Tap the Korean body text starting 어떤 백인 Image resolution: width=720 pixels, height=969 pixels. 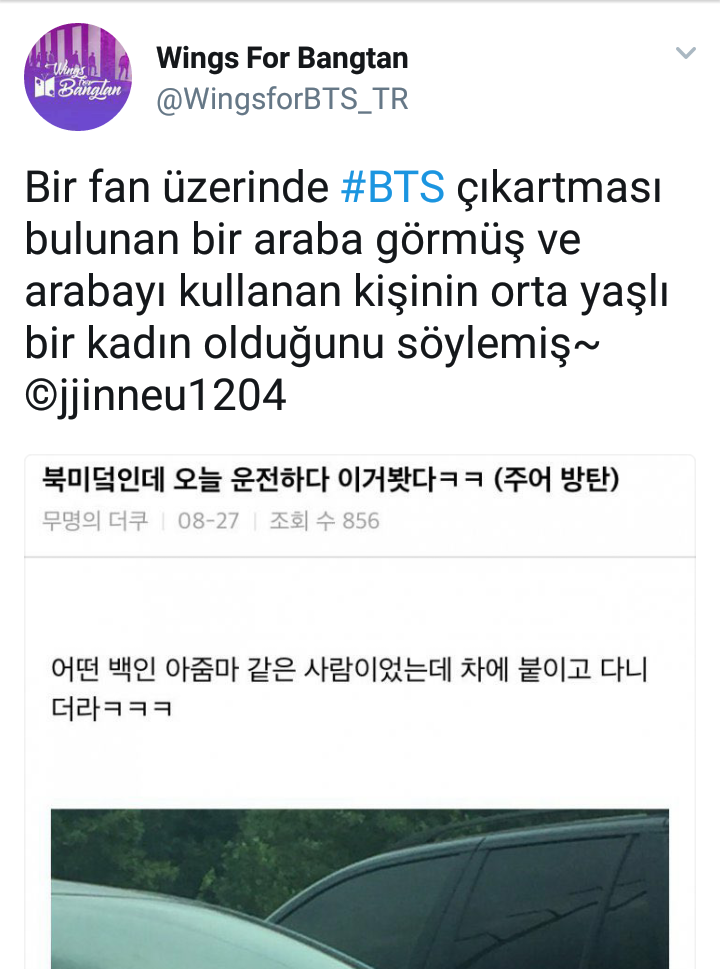(349, 688)
